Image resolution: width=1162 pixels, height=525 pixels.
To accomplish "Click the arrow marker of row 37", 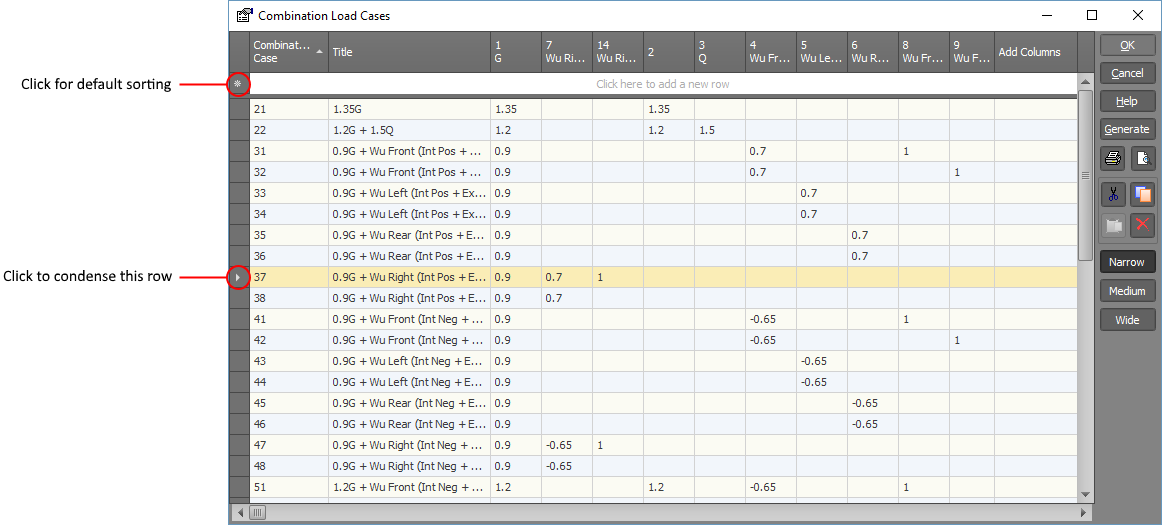I will [238, 277].
